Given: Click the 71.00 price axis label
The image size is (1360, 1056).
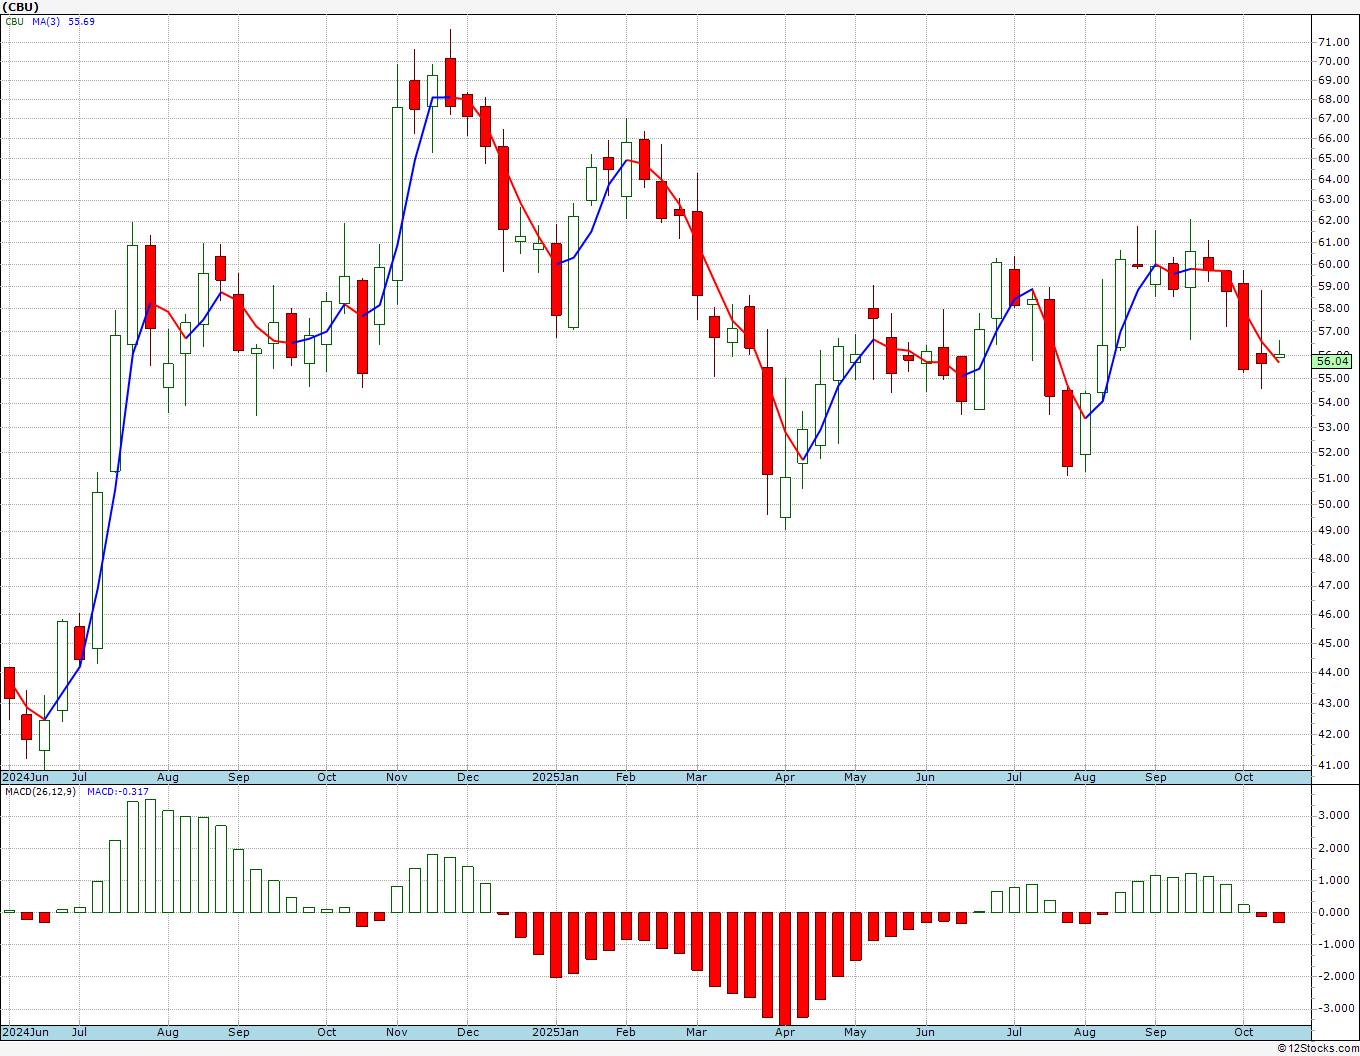Looking at the screenshot, I should tap(1334, 42).
